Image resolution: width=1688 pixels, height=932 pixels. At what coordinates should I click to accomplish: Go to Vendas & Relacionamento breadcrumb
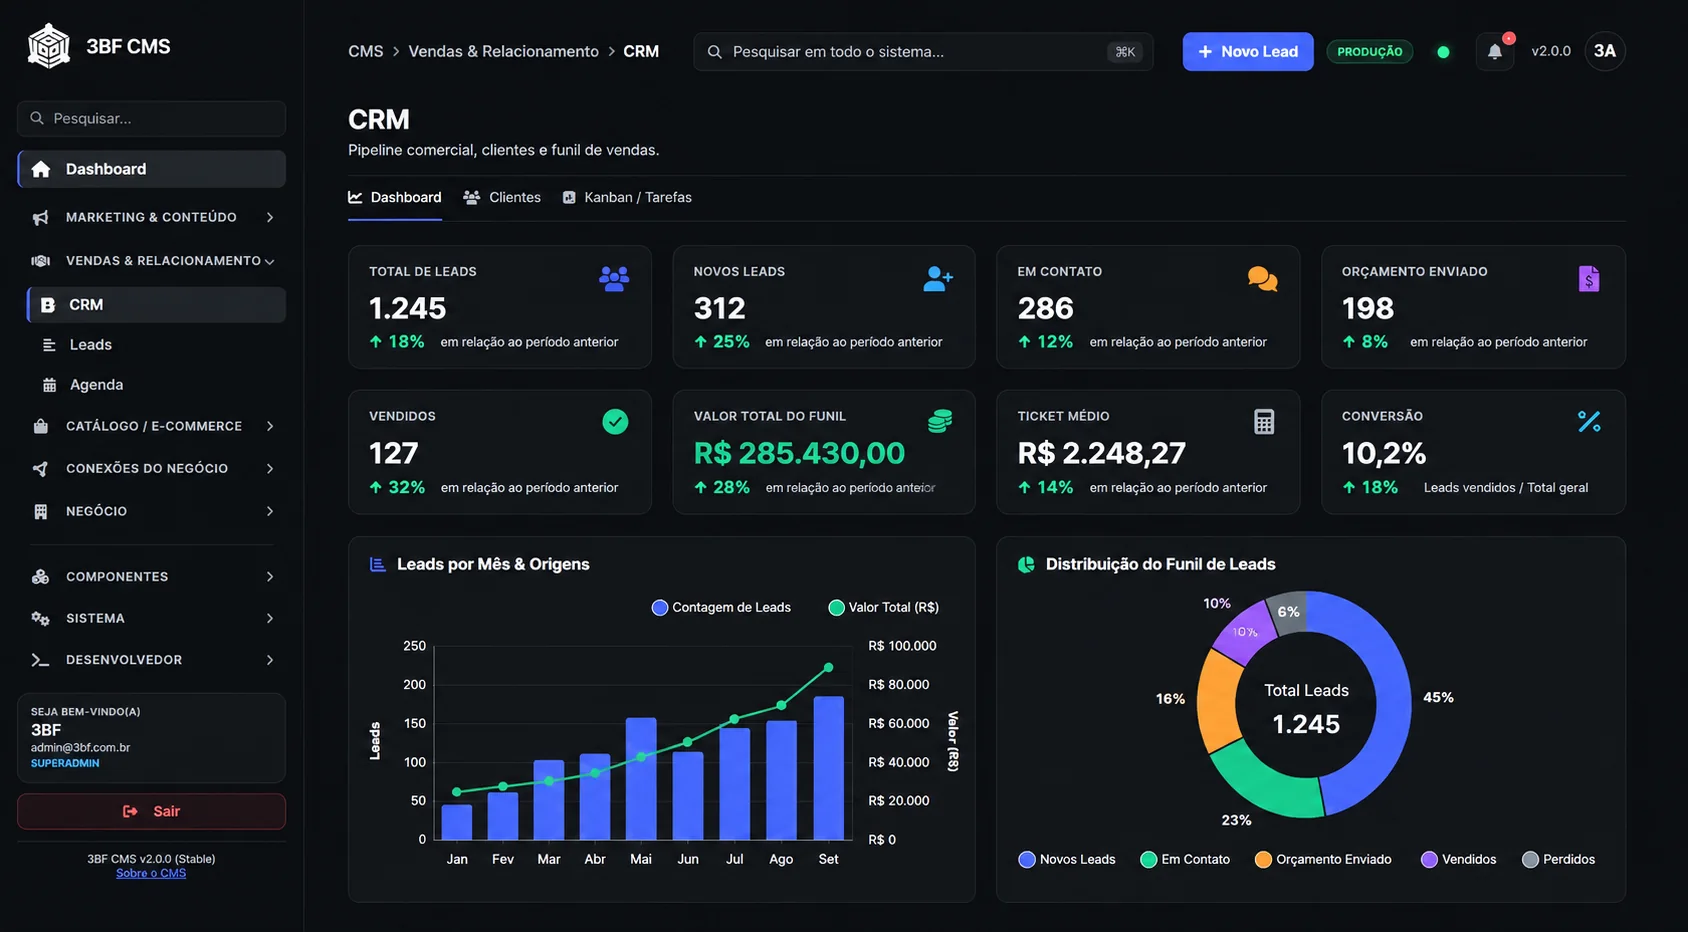coord(503,52)
